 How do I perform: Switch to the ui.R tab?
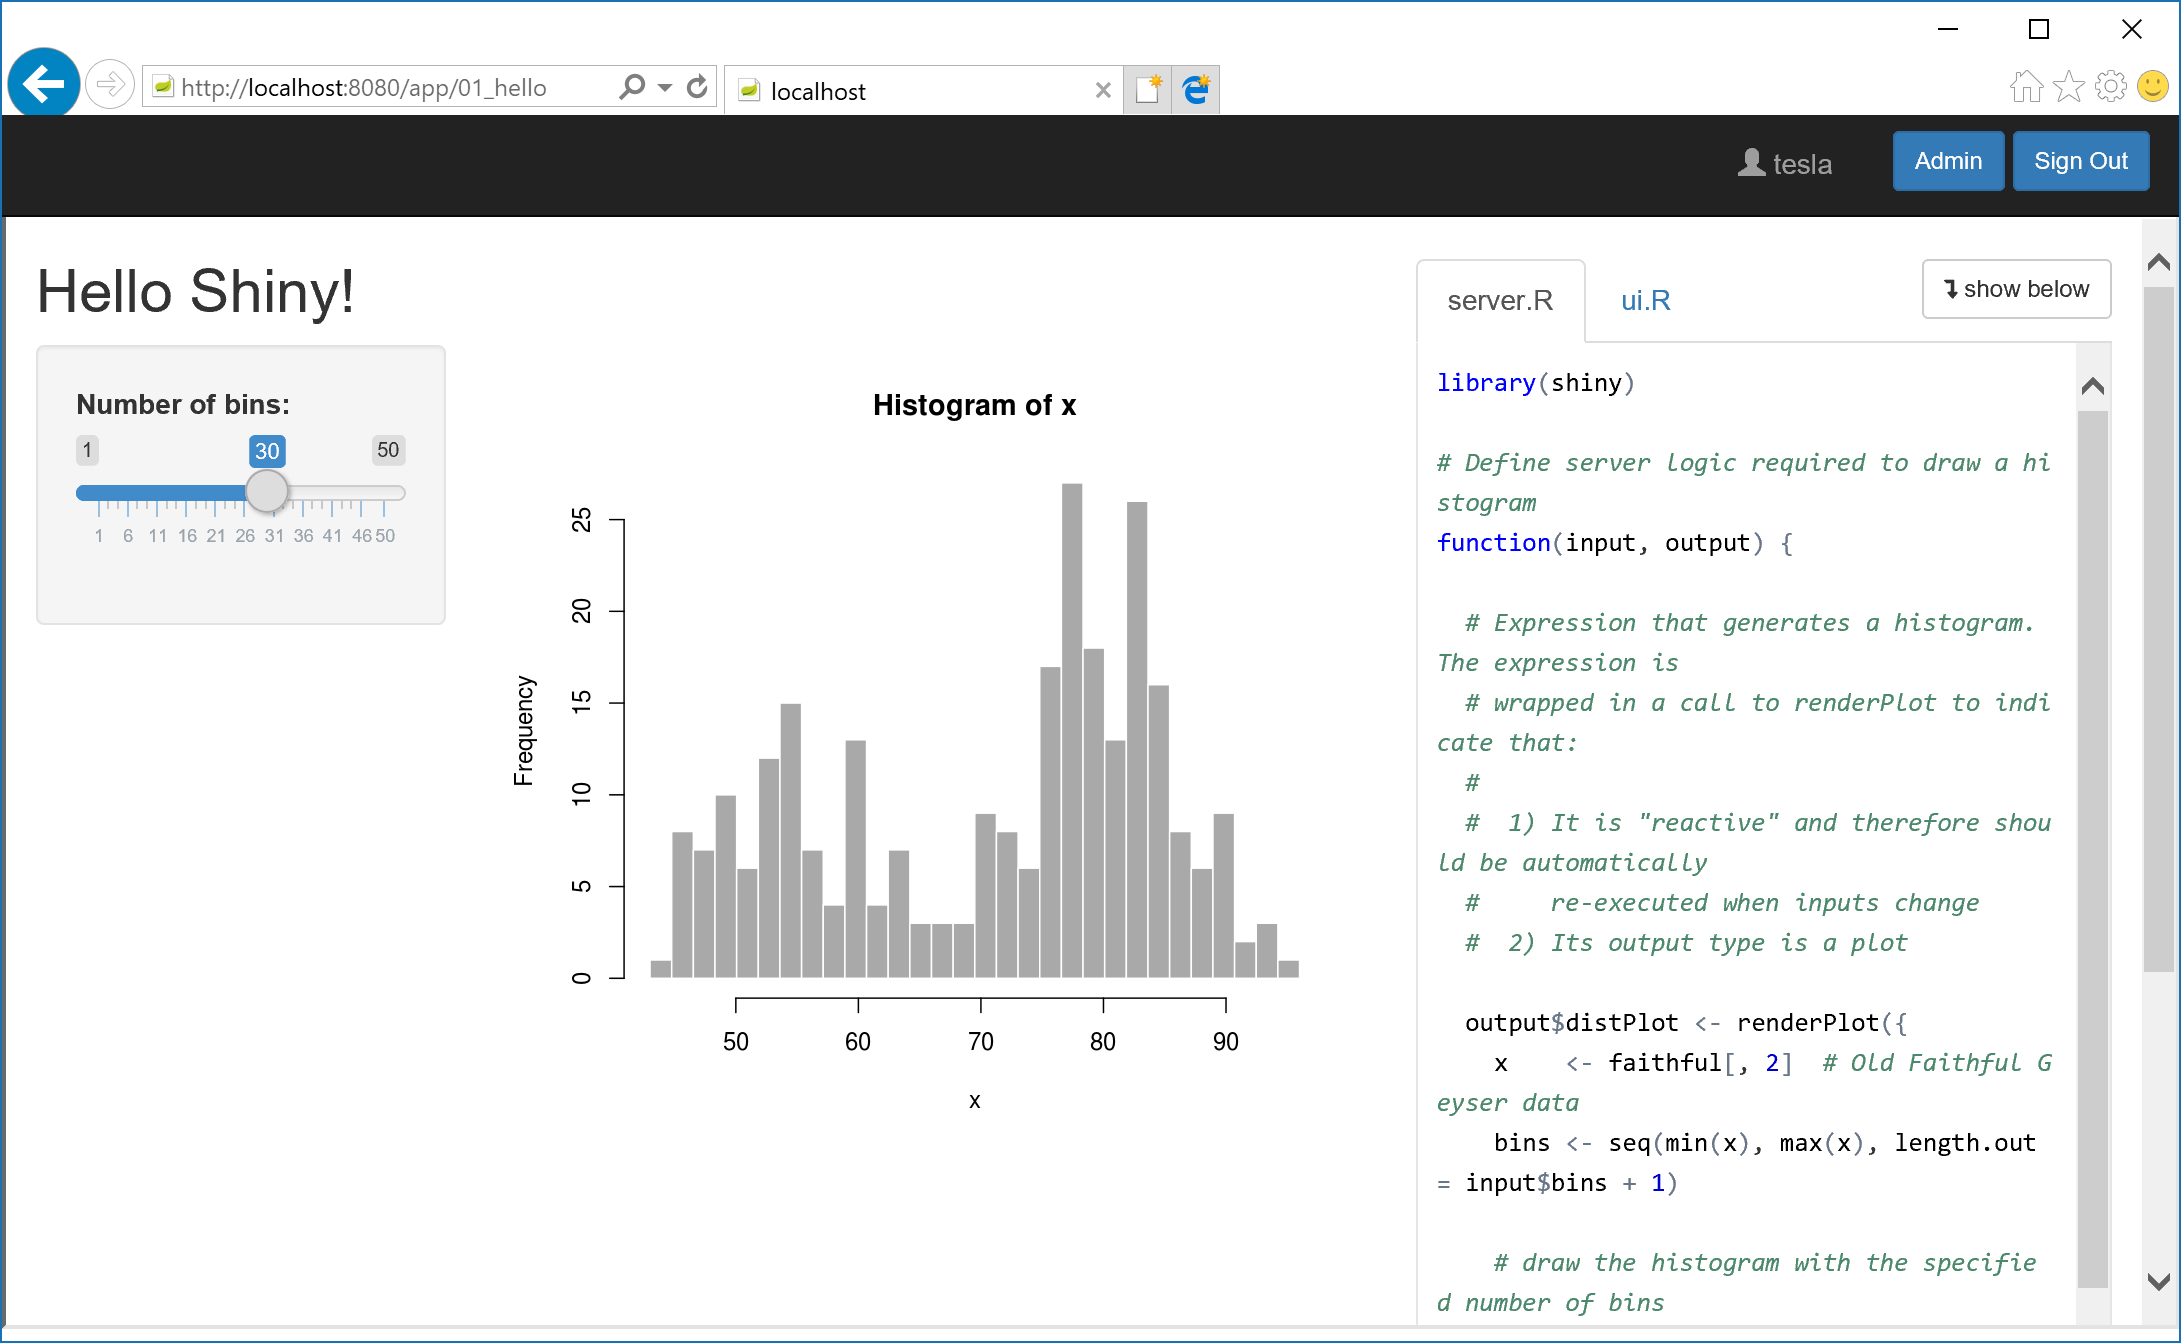[1645, 300]
